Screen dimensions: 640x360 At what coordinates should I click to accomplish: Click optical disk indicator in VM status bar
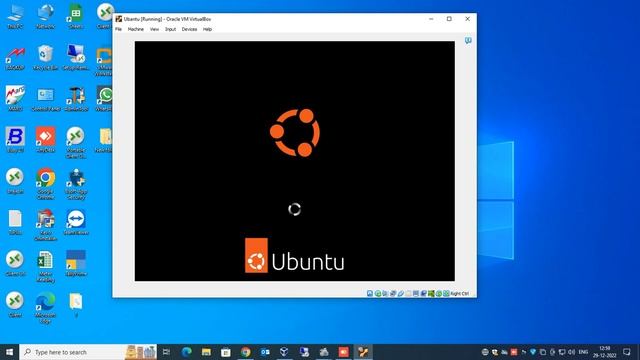(378, 293)
